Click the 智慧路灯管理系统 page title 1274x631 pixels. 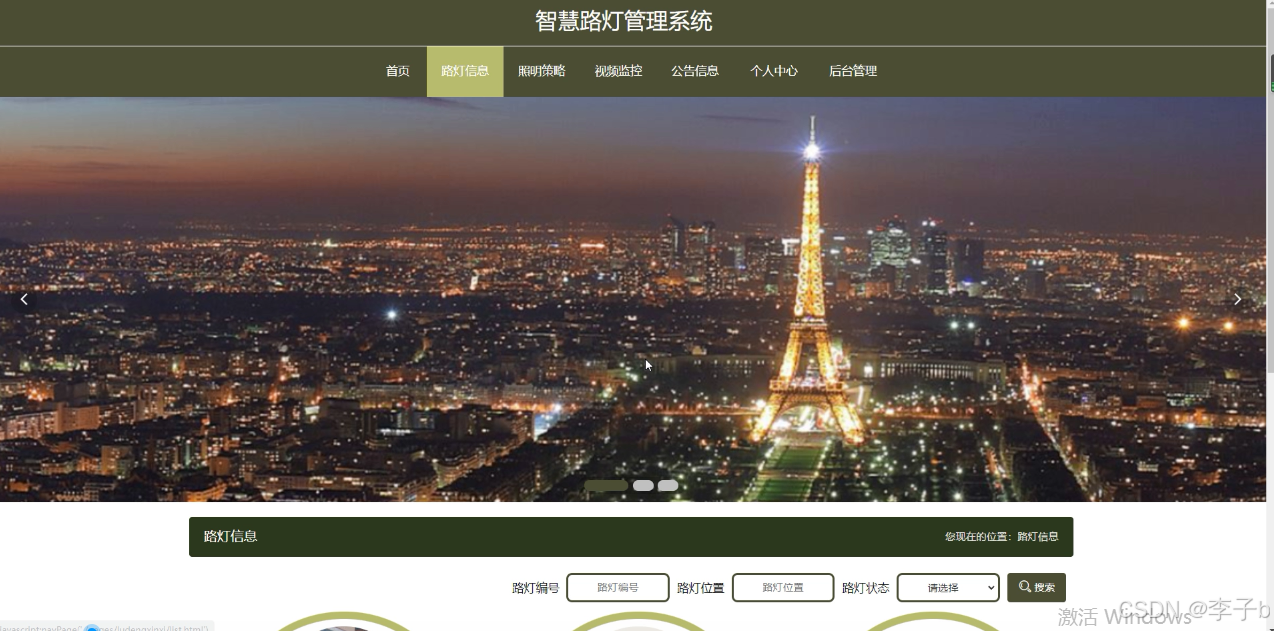click(x=622, y=21)
